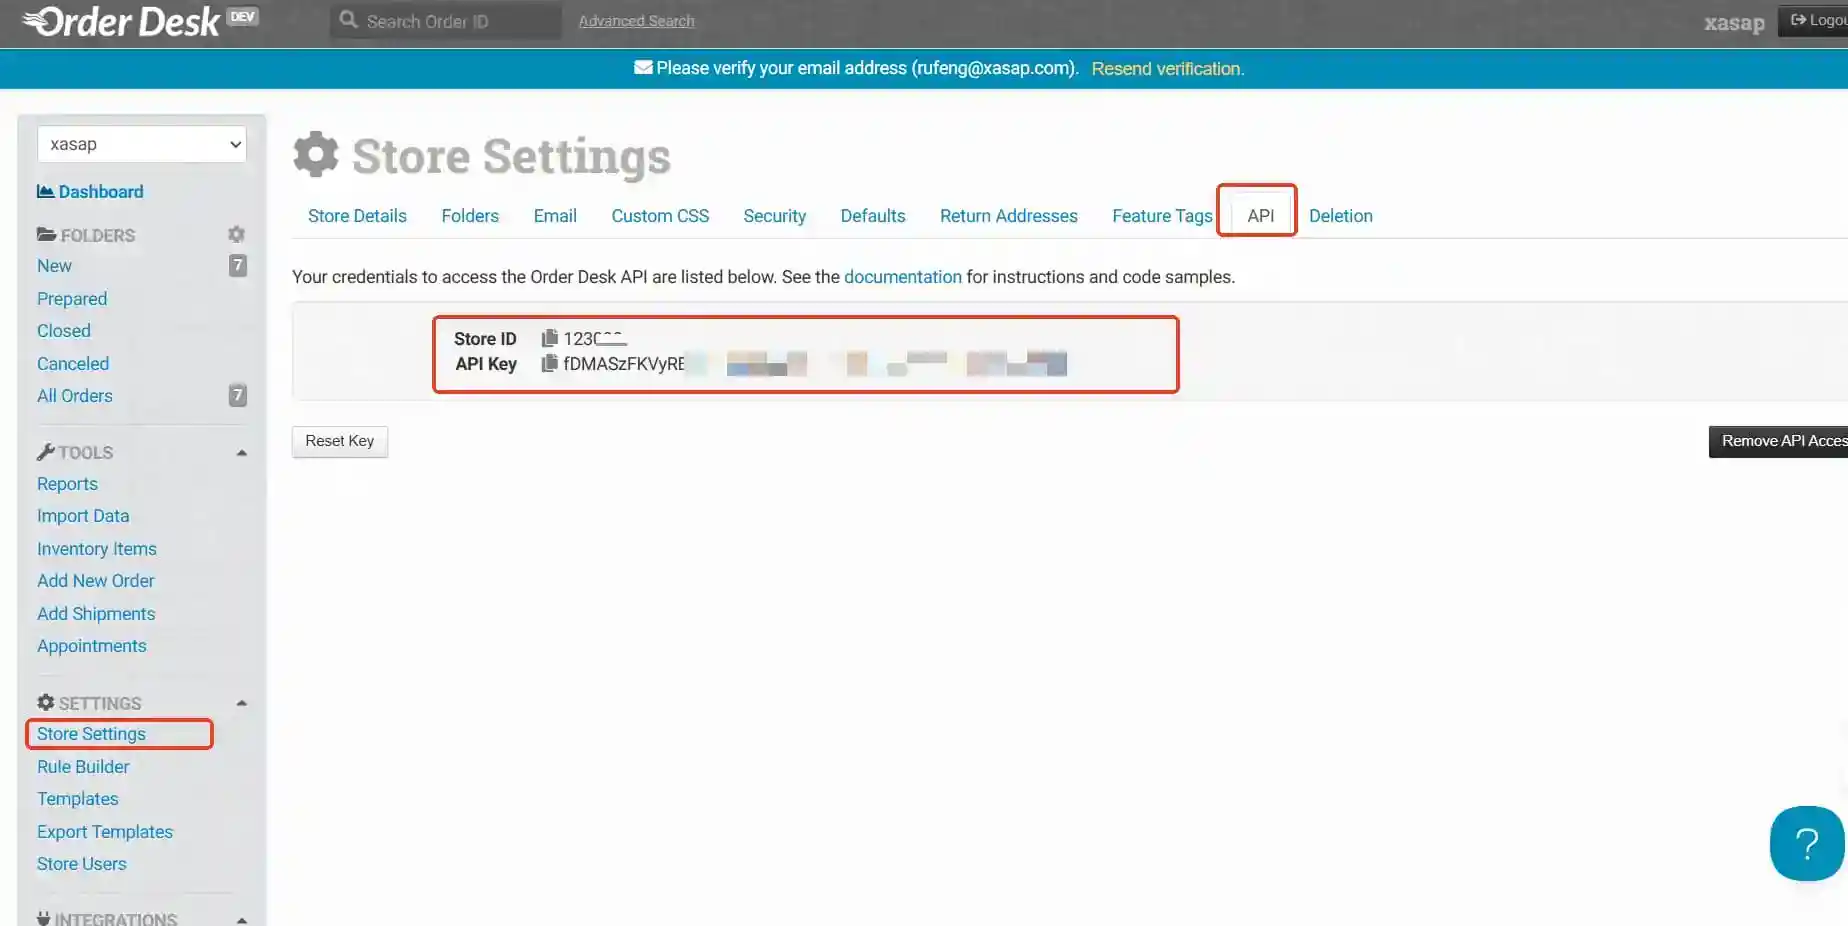1848x926 pixels.
Task: Open Appointments
Action: click(92, 646)
